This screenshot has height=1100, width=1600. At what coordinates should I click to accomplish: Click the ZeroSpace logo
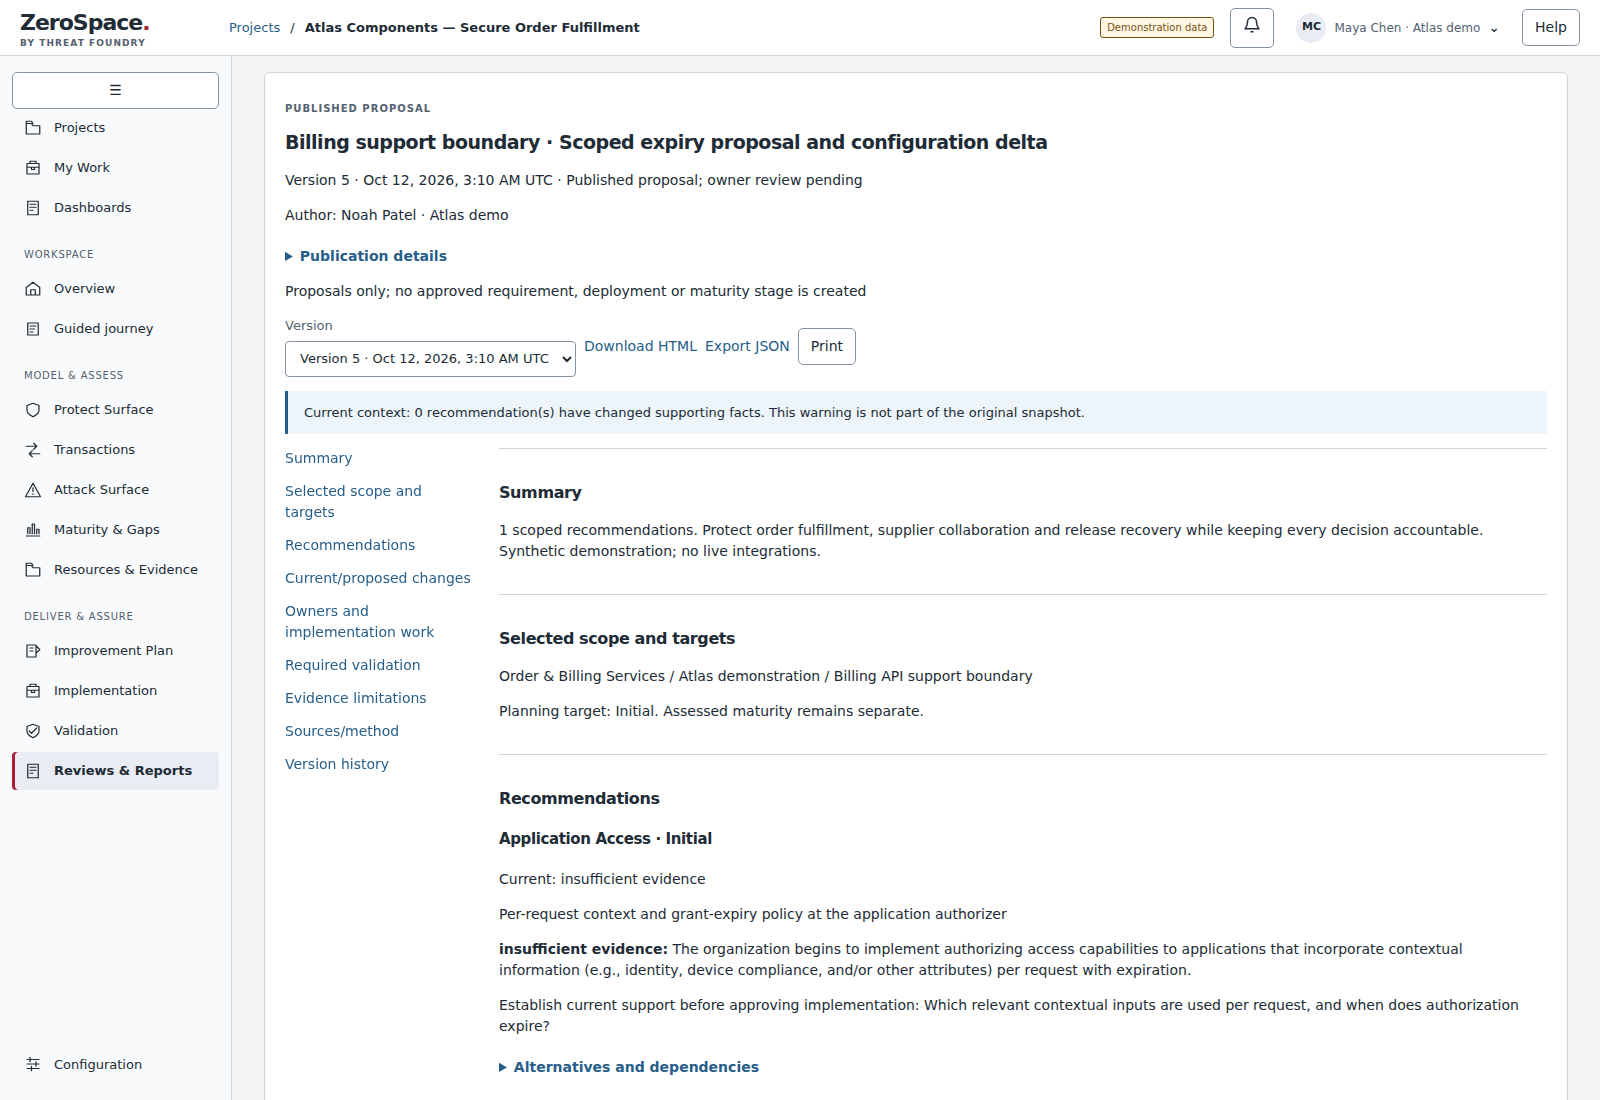click(x=85, y=29)
